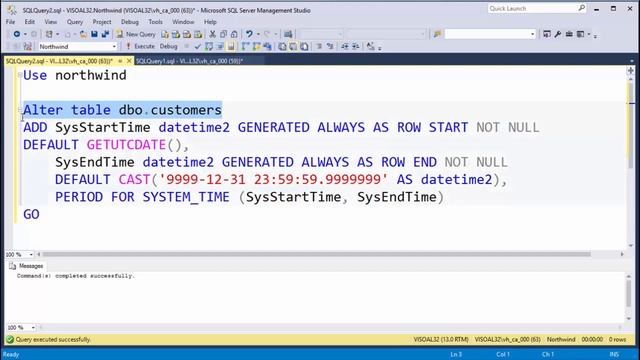Viewport: 640px width, 360px height.
Task: Toggle Include Client Statistics
Action: point(267,47)
